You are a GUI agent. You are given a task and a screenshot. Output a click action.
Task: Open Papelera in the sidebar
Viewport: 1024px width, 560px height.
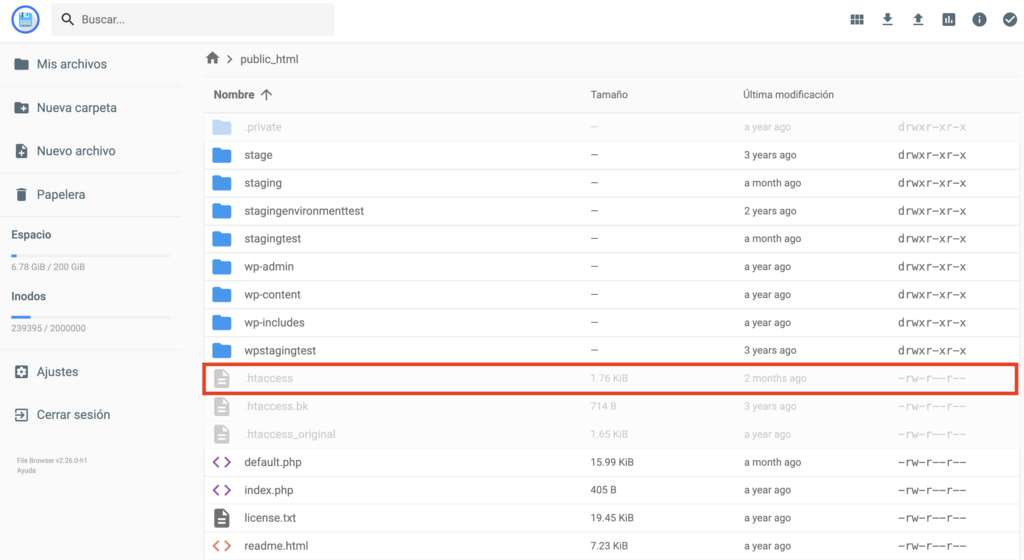coord(60,195)
